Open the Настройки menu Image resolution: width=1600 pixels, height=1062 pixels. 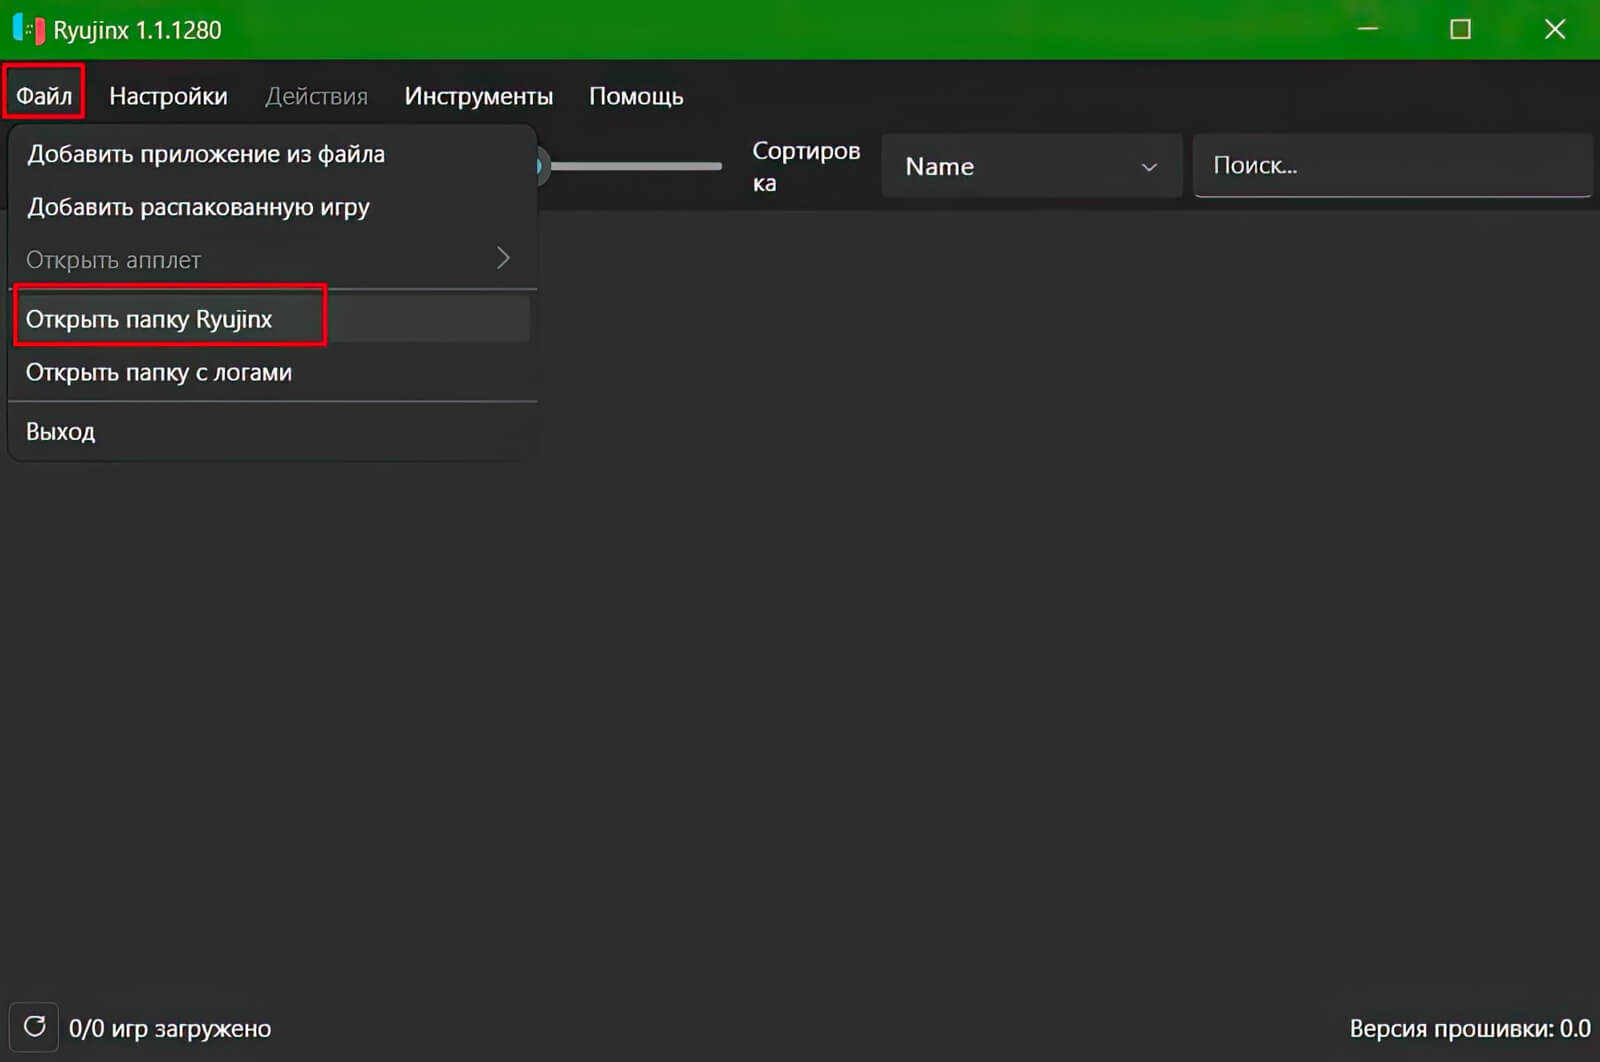pos(168,96)
